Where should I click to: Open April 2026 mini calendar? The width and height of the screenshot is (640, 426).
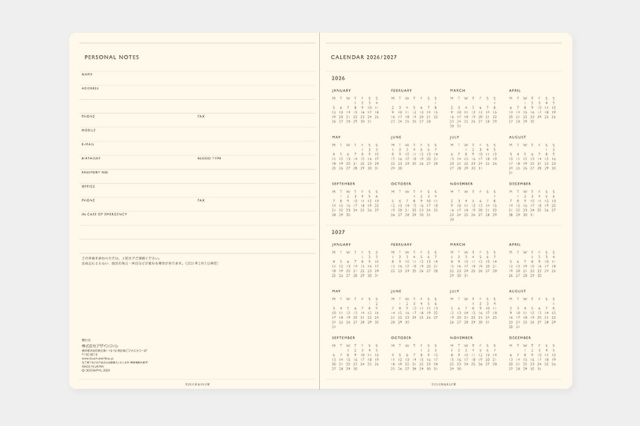point(532,109)
